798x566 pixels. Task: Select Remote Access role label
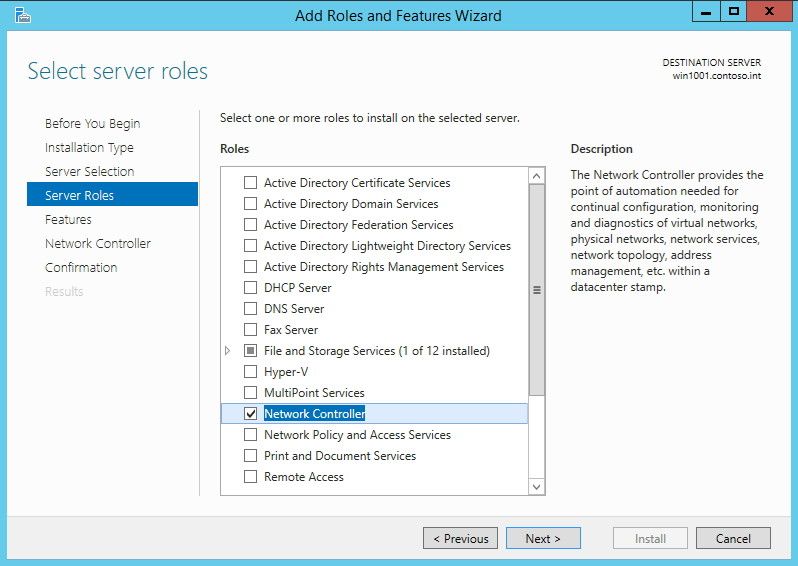coord(304,477)
